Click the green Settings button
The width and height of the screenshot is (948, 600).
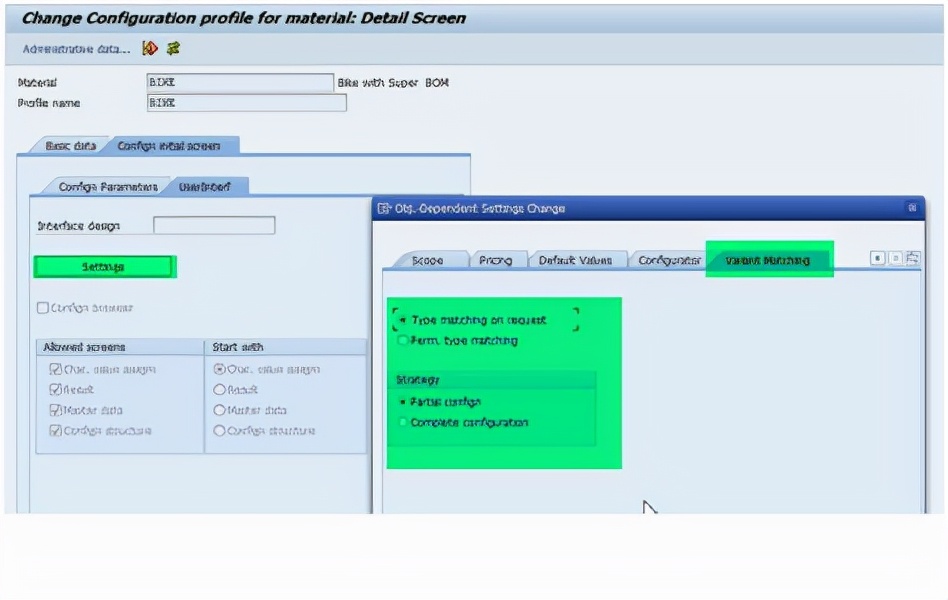[x=104, y=267]
